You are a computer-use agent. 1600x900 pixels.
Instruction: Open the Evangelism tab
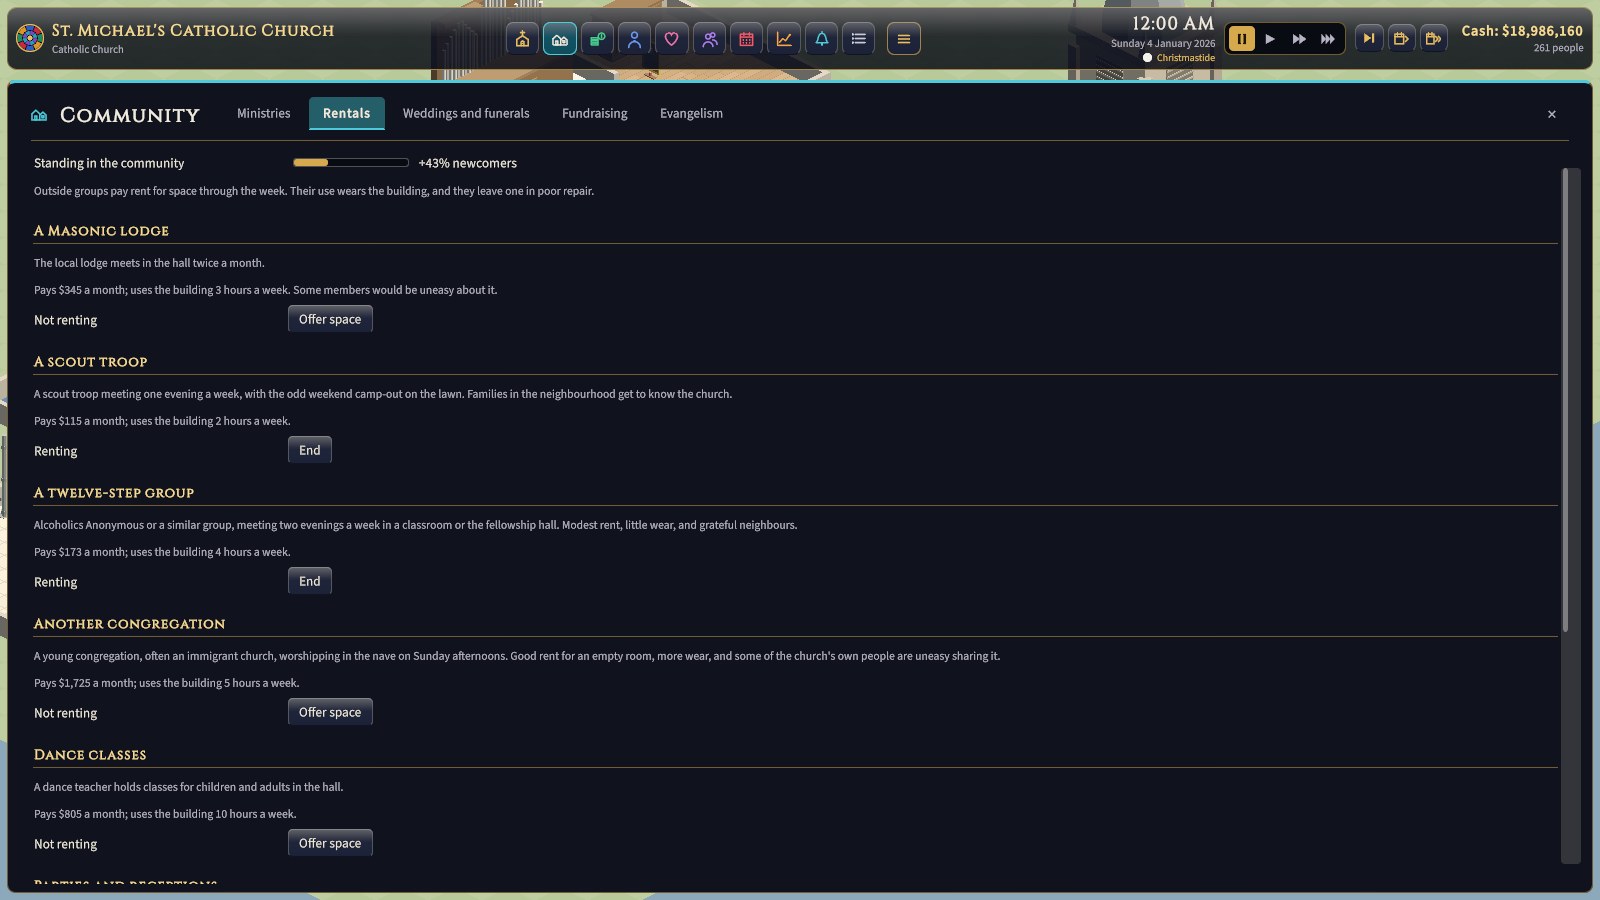(x=691, y=113)
